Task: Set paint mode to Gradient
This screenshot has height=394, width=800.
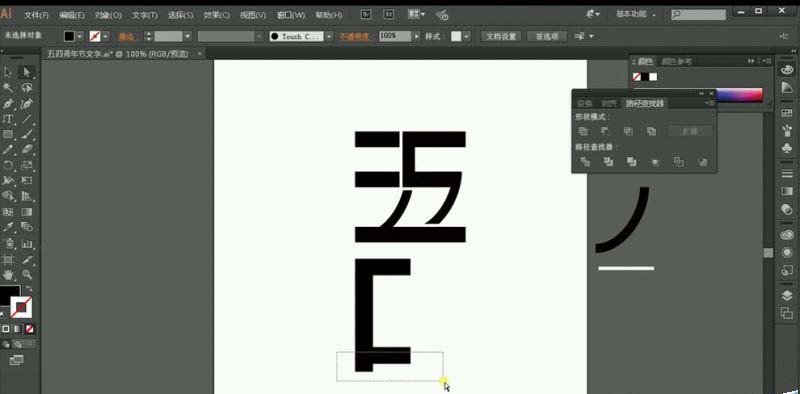Action: tap(18, 329)
